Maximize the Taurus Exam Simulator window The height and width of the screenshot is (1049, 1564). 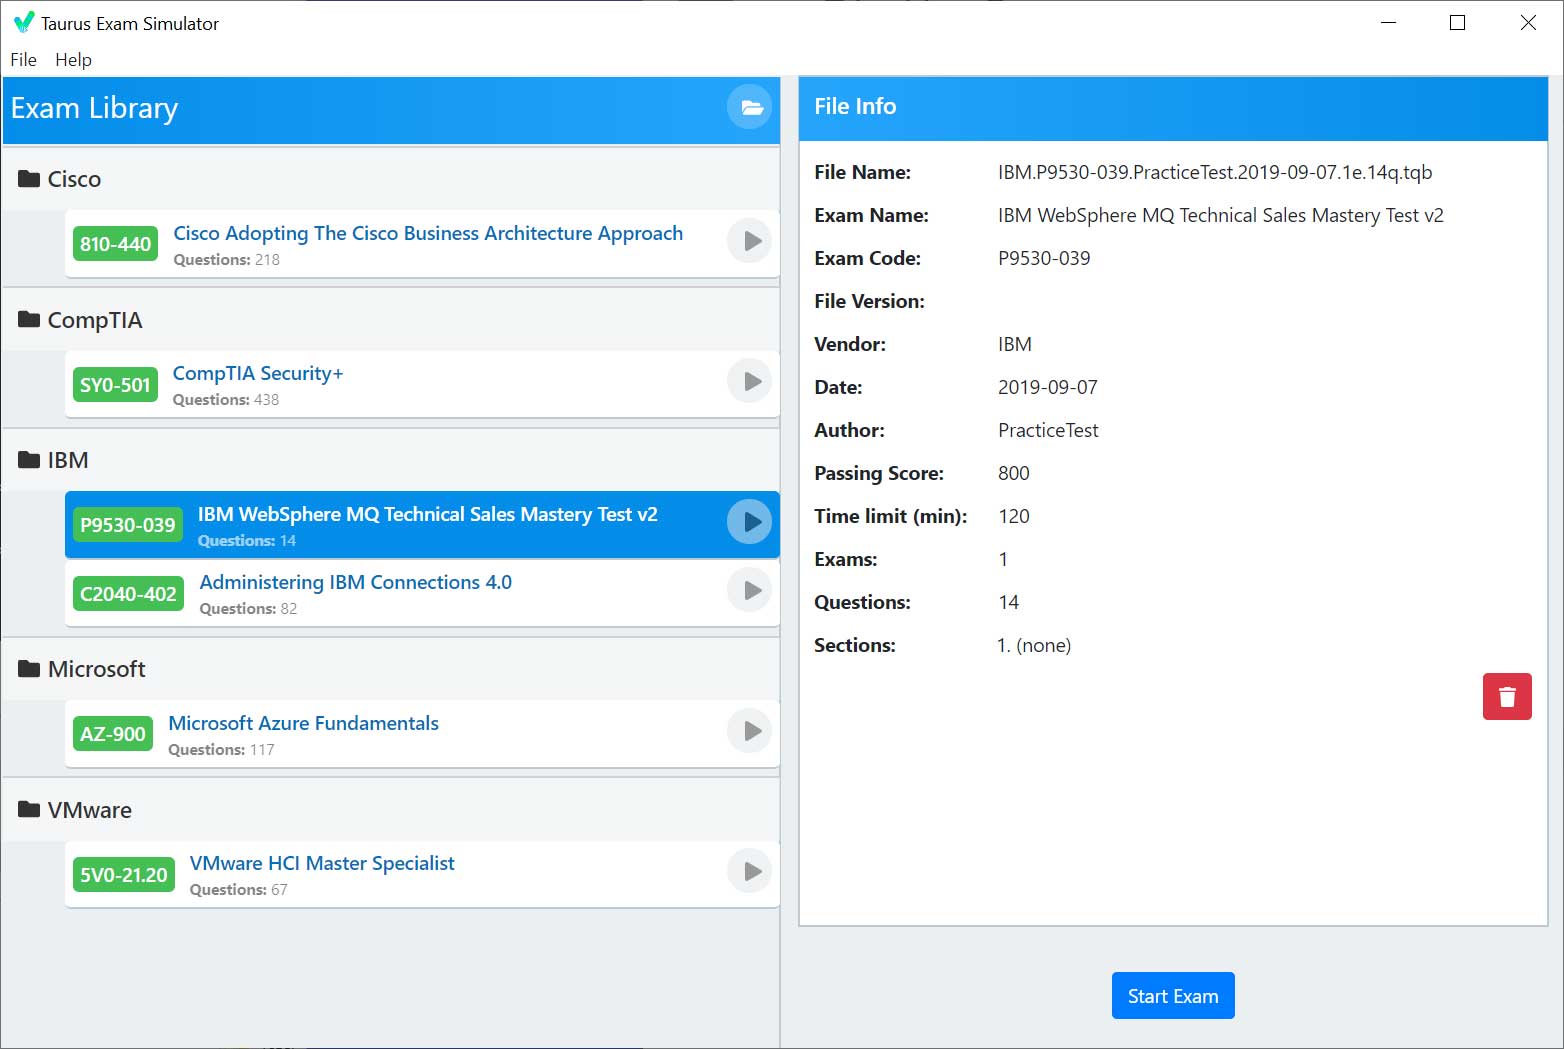(1458, 22)
